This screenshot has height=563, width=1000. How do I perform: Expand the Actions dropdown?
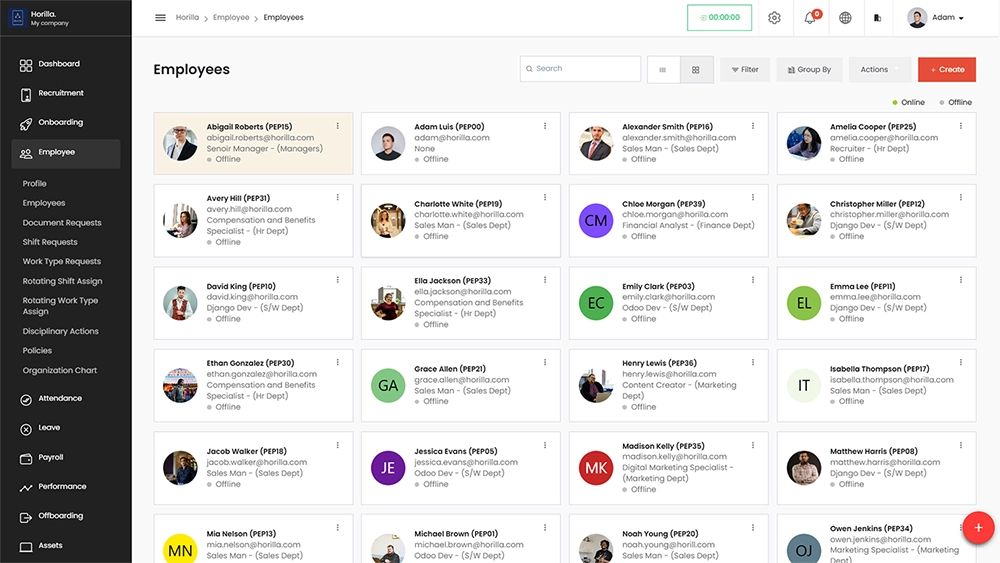879,69
